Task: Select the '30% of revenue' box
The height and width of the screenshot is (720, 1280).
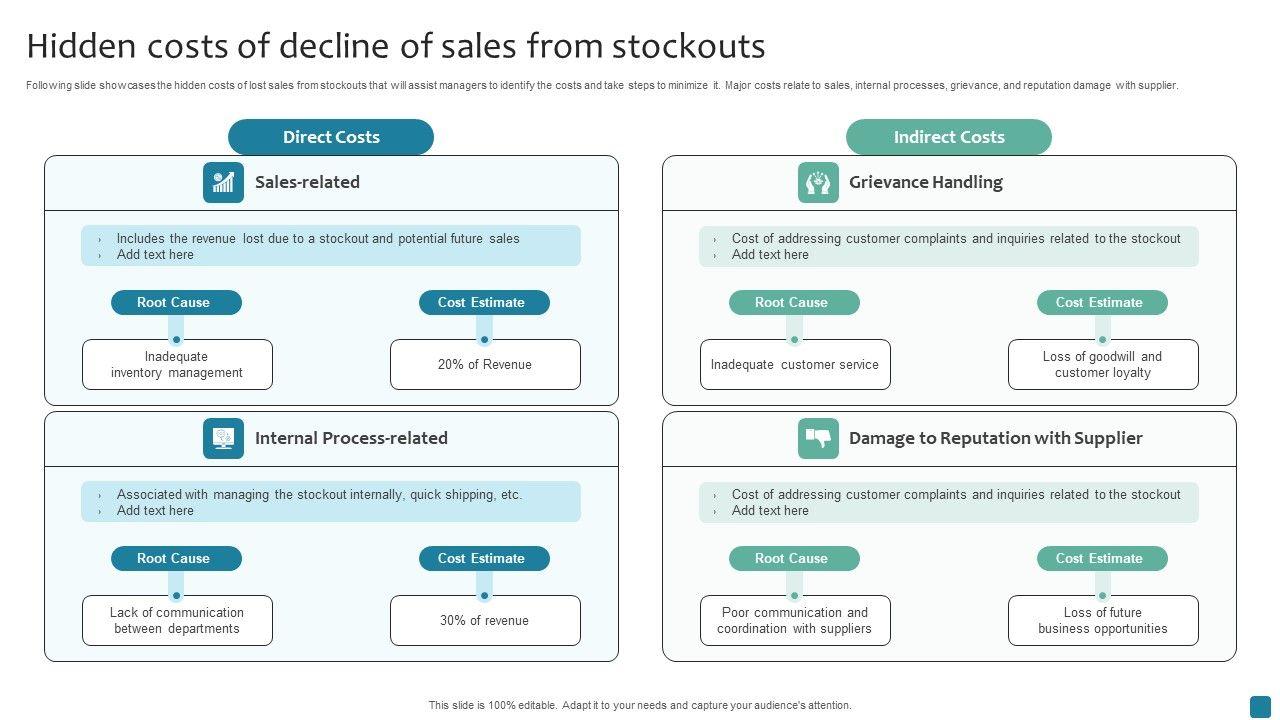Action: coord(485,620)
